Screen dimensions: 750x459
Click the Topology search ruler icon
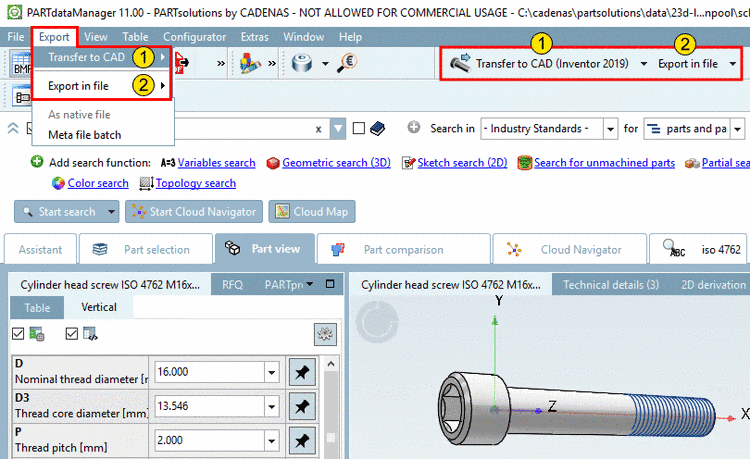[x=146, y=183]
